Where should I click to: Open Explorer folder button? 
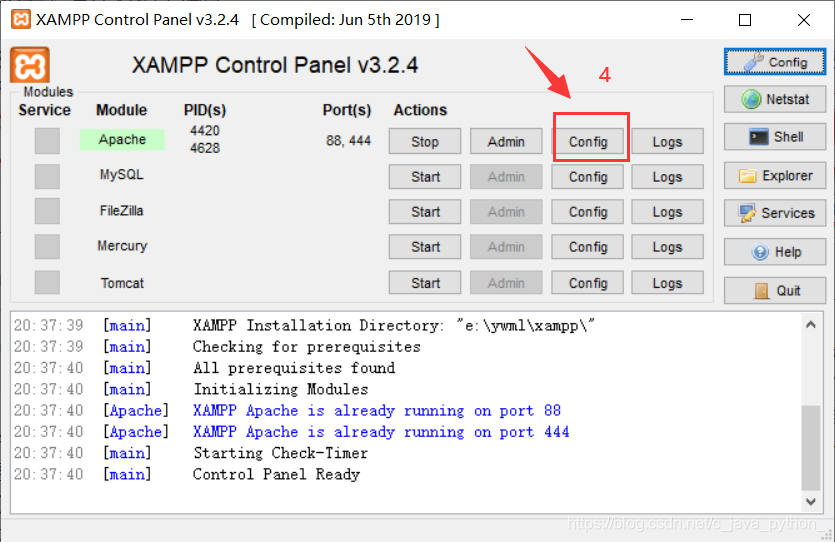[x=775, y=176]
